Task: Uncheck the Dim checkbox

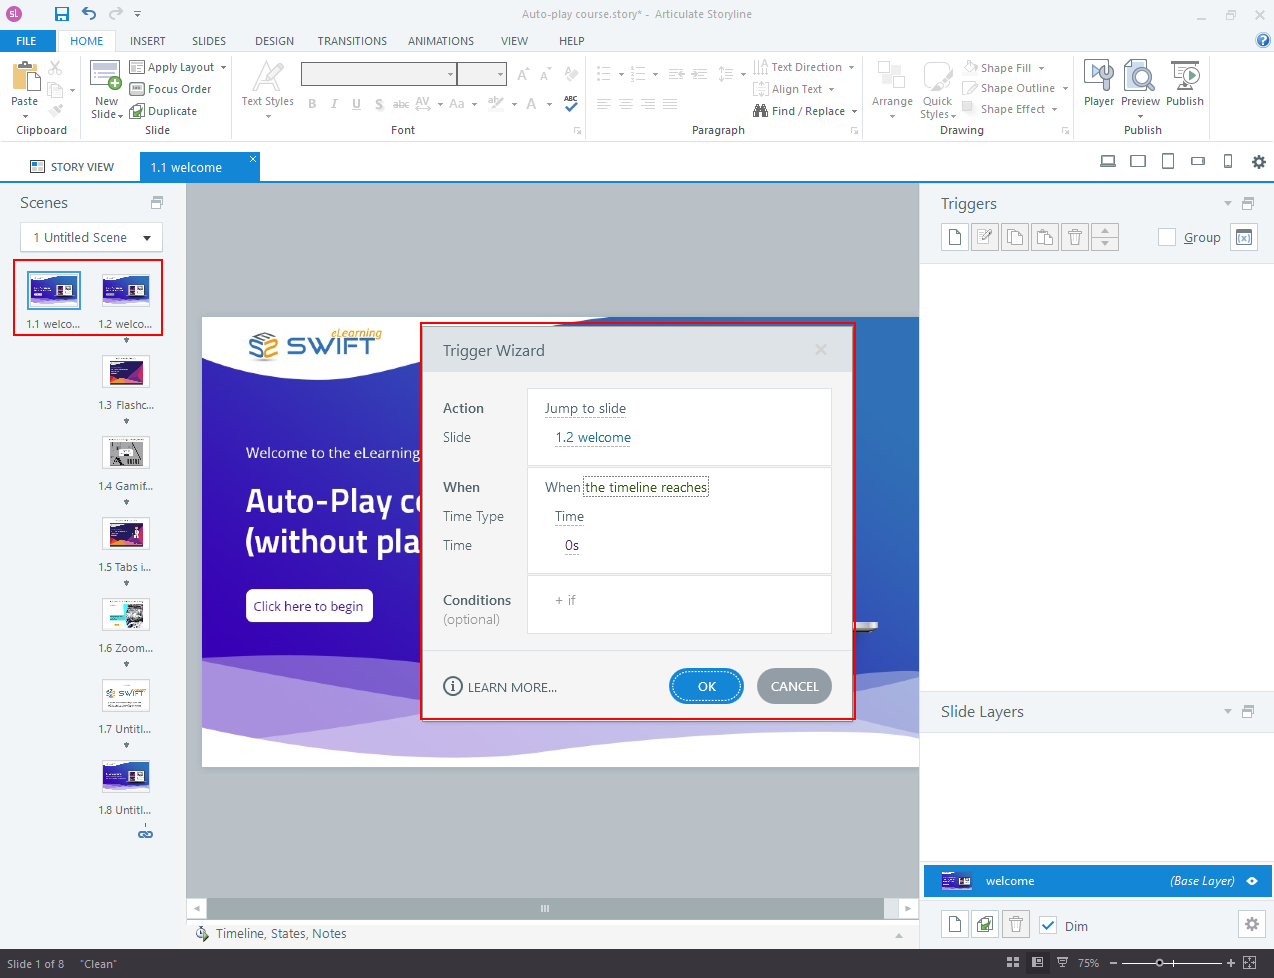Action: (x=1048, y=925)
